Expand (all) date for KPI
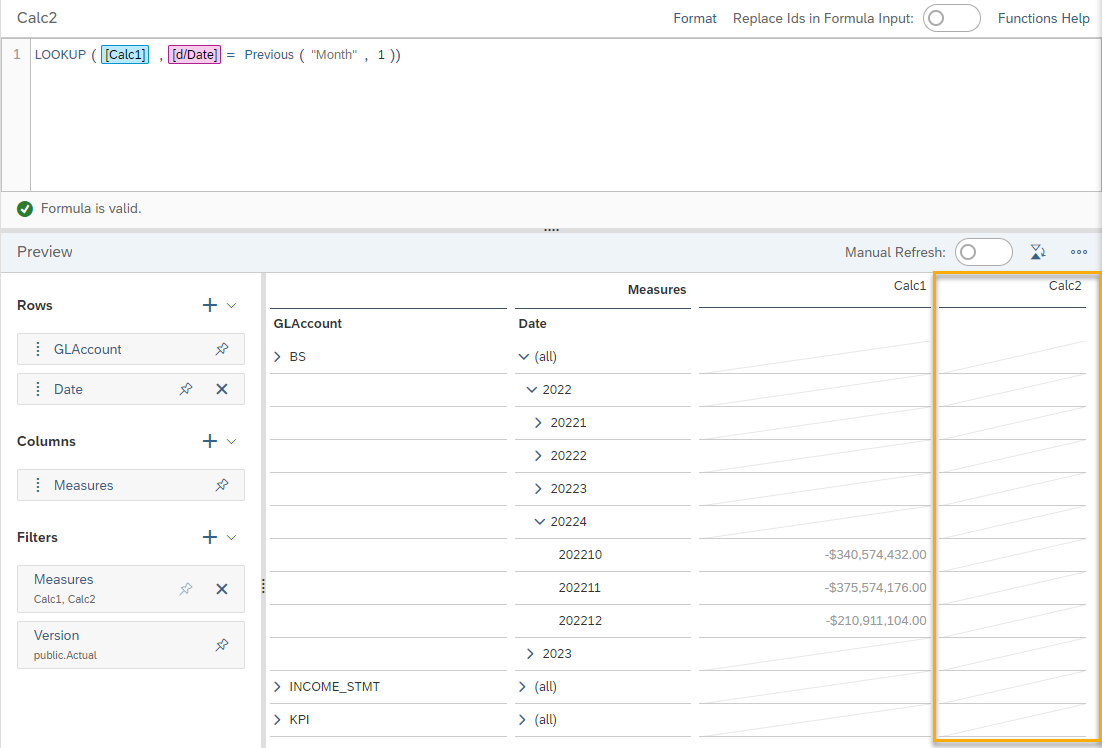 click(522, 721)
